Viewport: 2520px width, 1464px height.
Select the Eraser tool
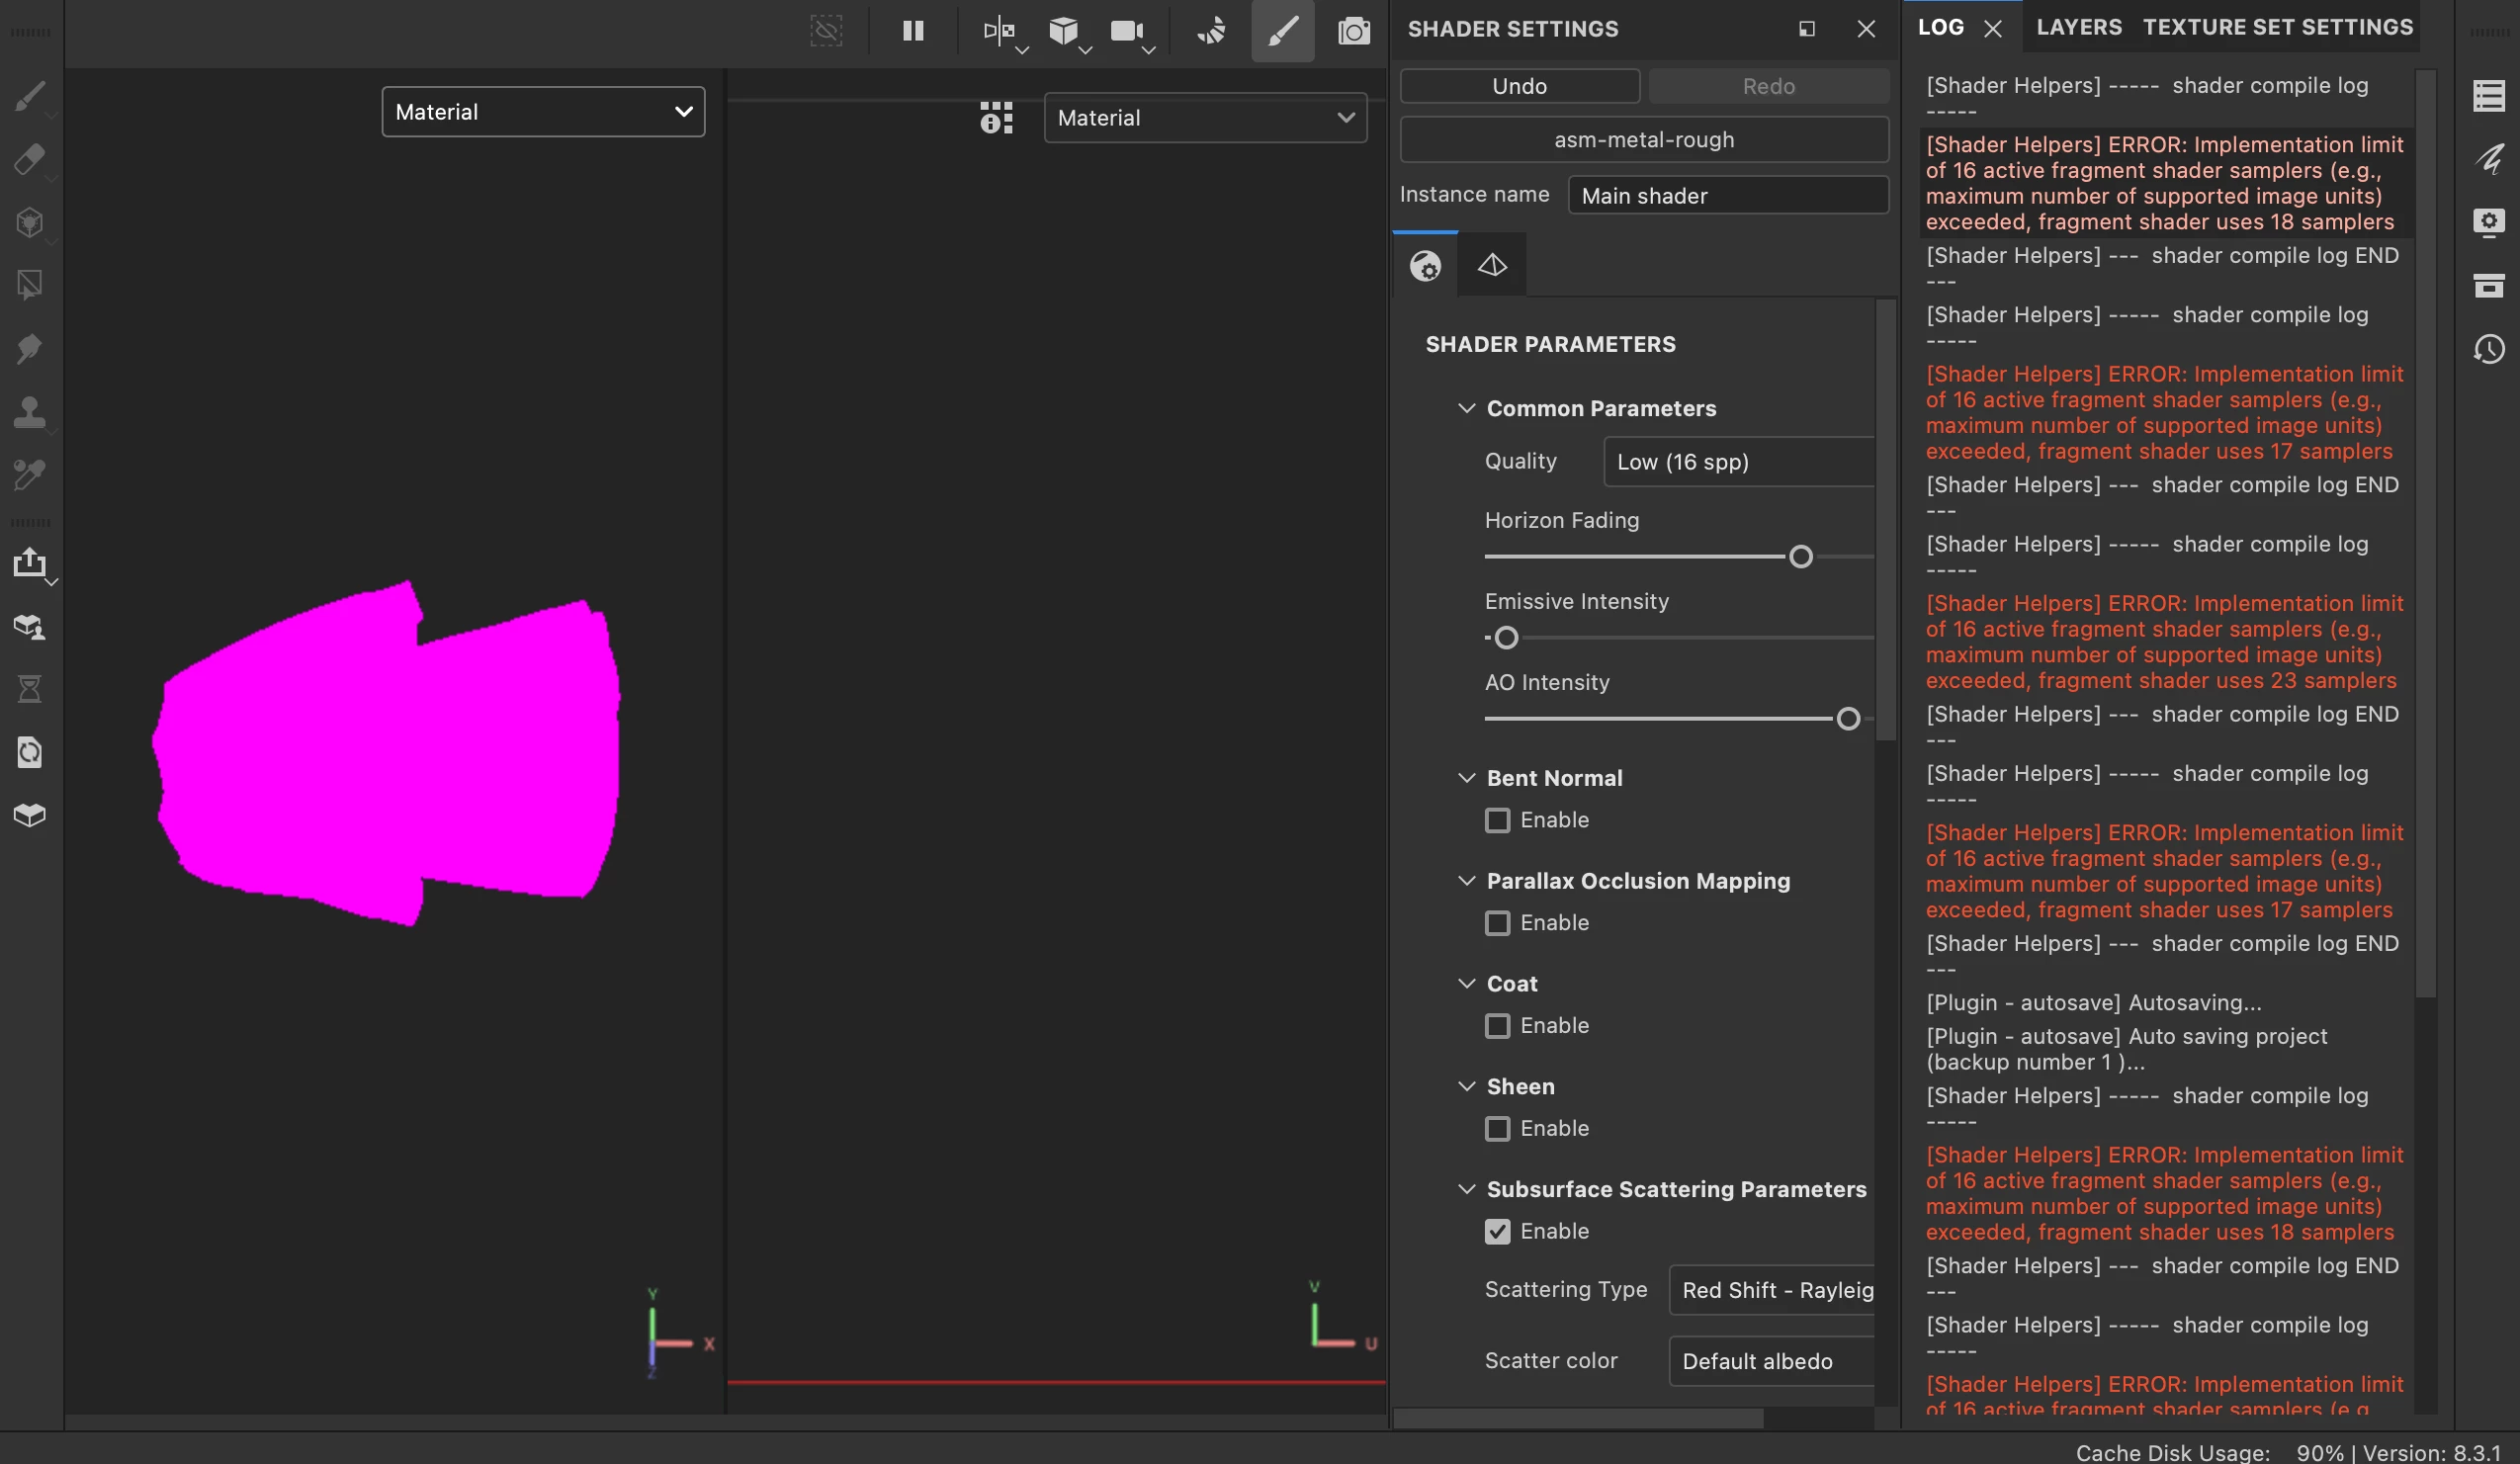pos(30,160)
